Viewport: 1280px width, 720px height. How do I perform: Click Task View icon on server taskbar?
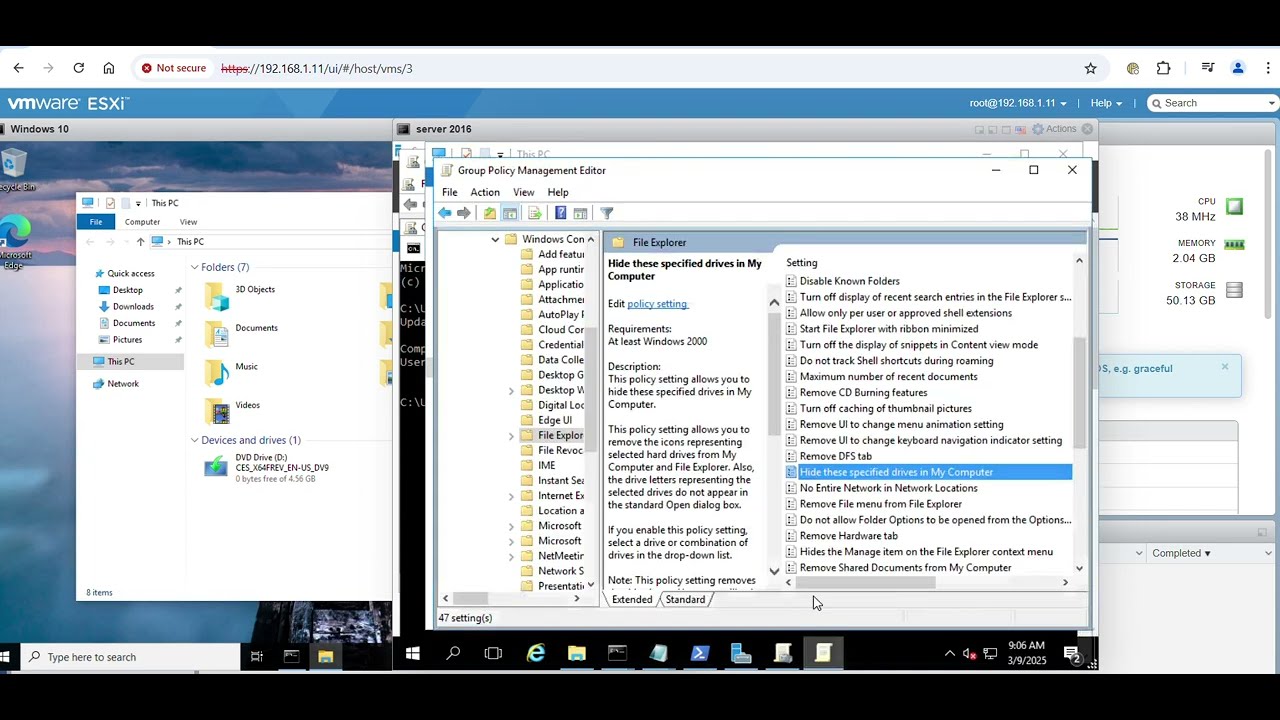(493, 654)
